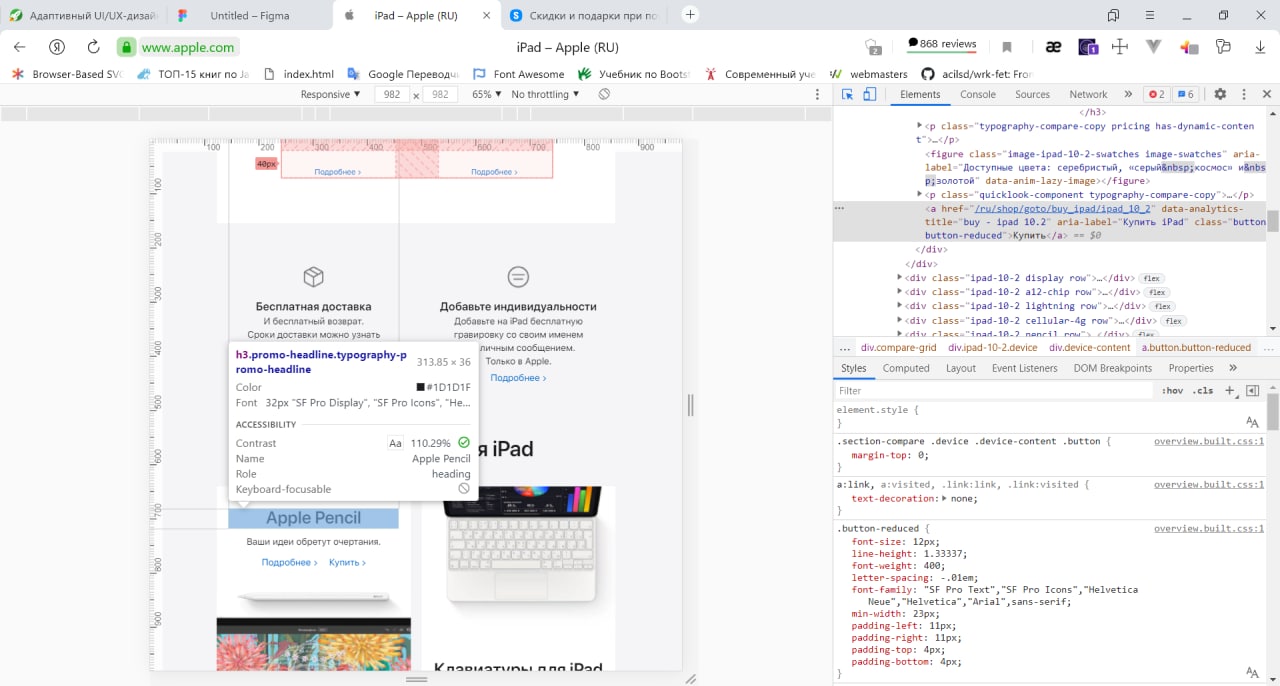1280x686 pixels.
Task: Open the downloads arrow icon
Action: click(1260, 47)
